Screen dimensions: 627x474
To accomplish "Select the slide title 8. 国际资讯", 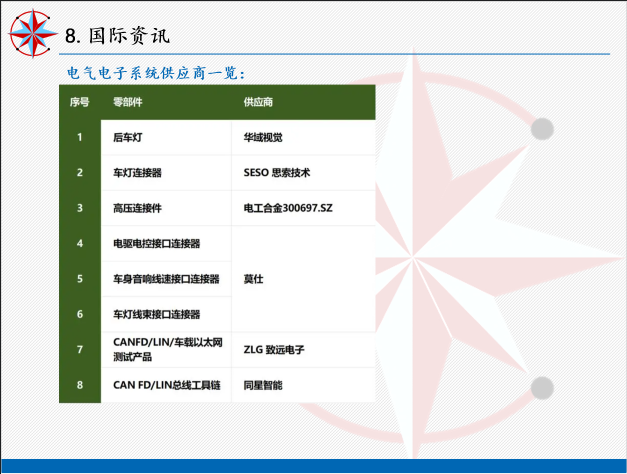I will click(117, 35).
